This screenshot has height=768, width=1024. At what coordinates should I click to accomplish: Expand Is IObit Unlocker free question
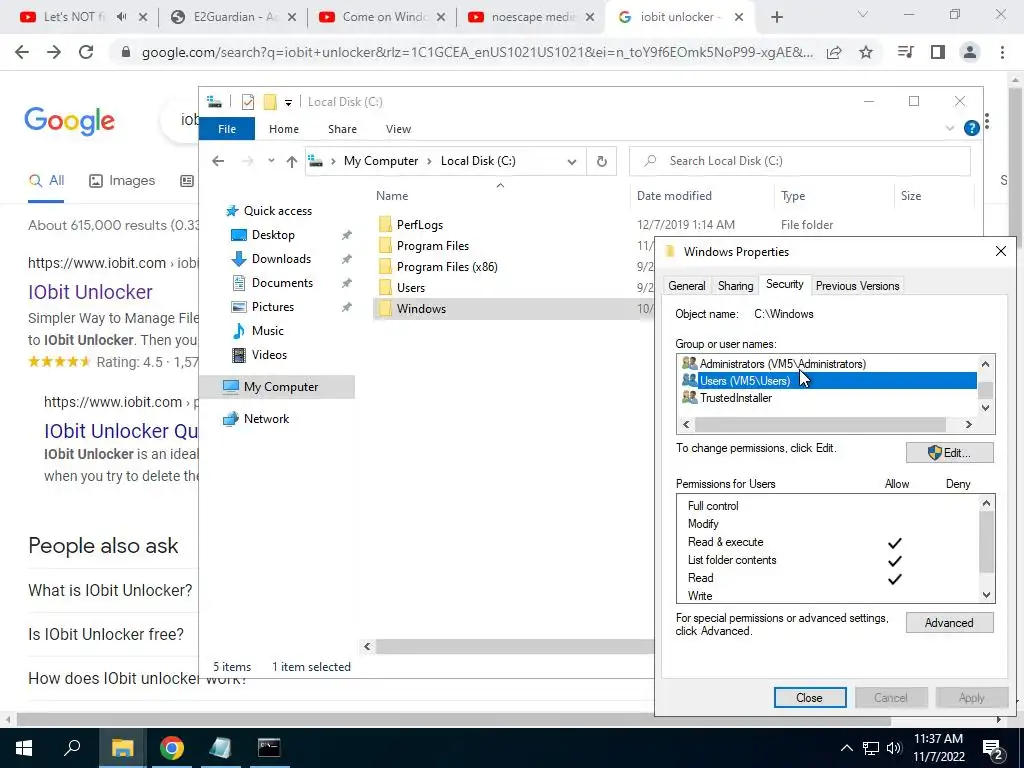[x=106, y=634]
